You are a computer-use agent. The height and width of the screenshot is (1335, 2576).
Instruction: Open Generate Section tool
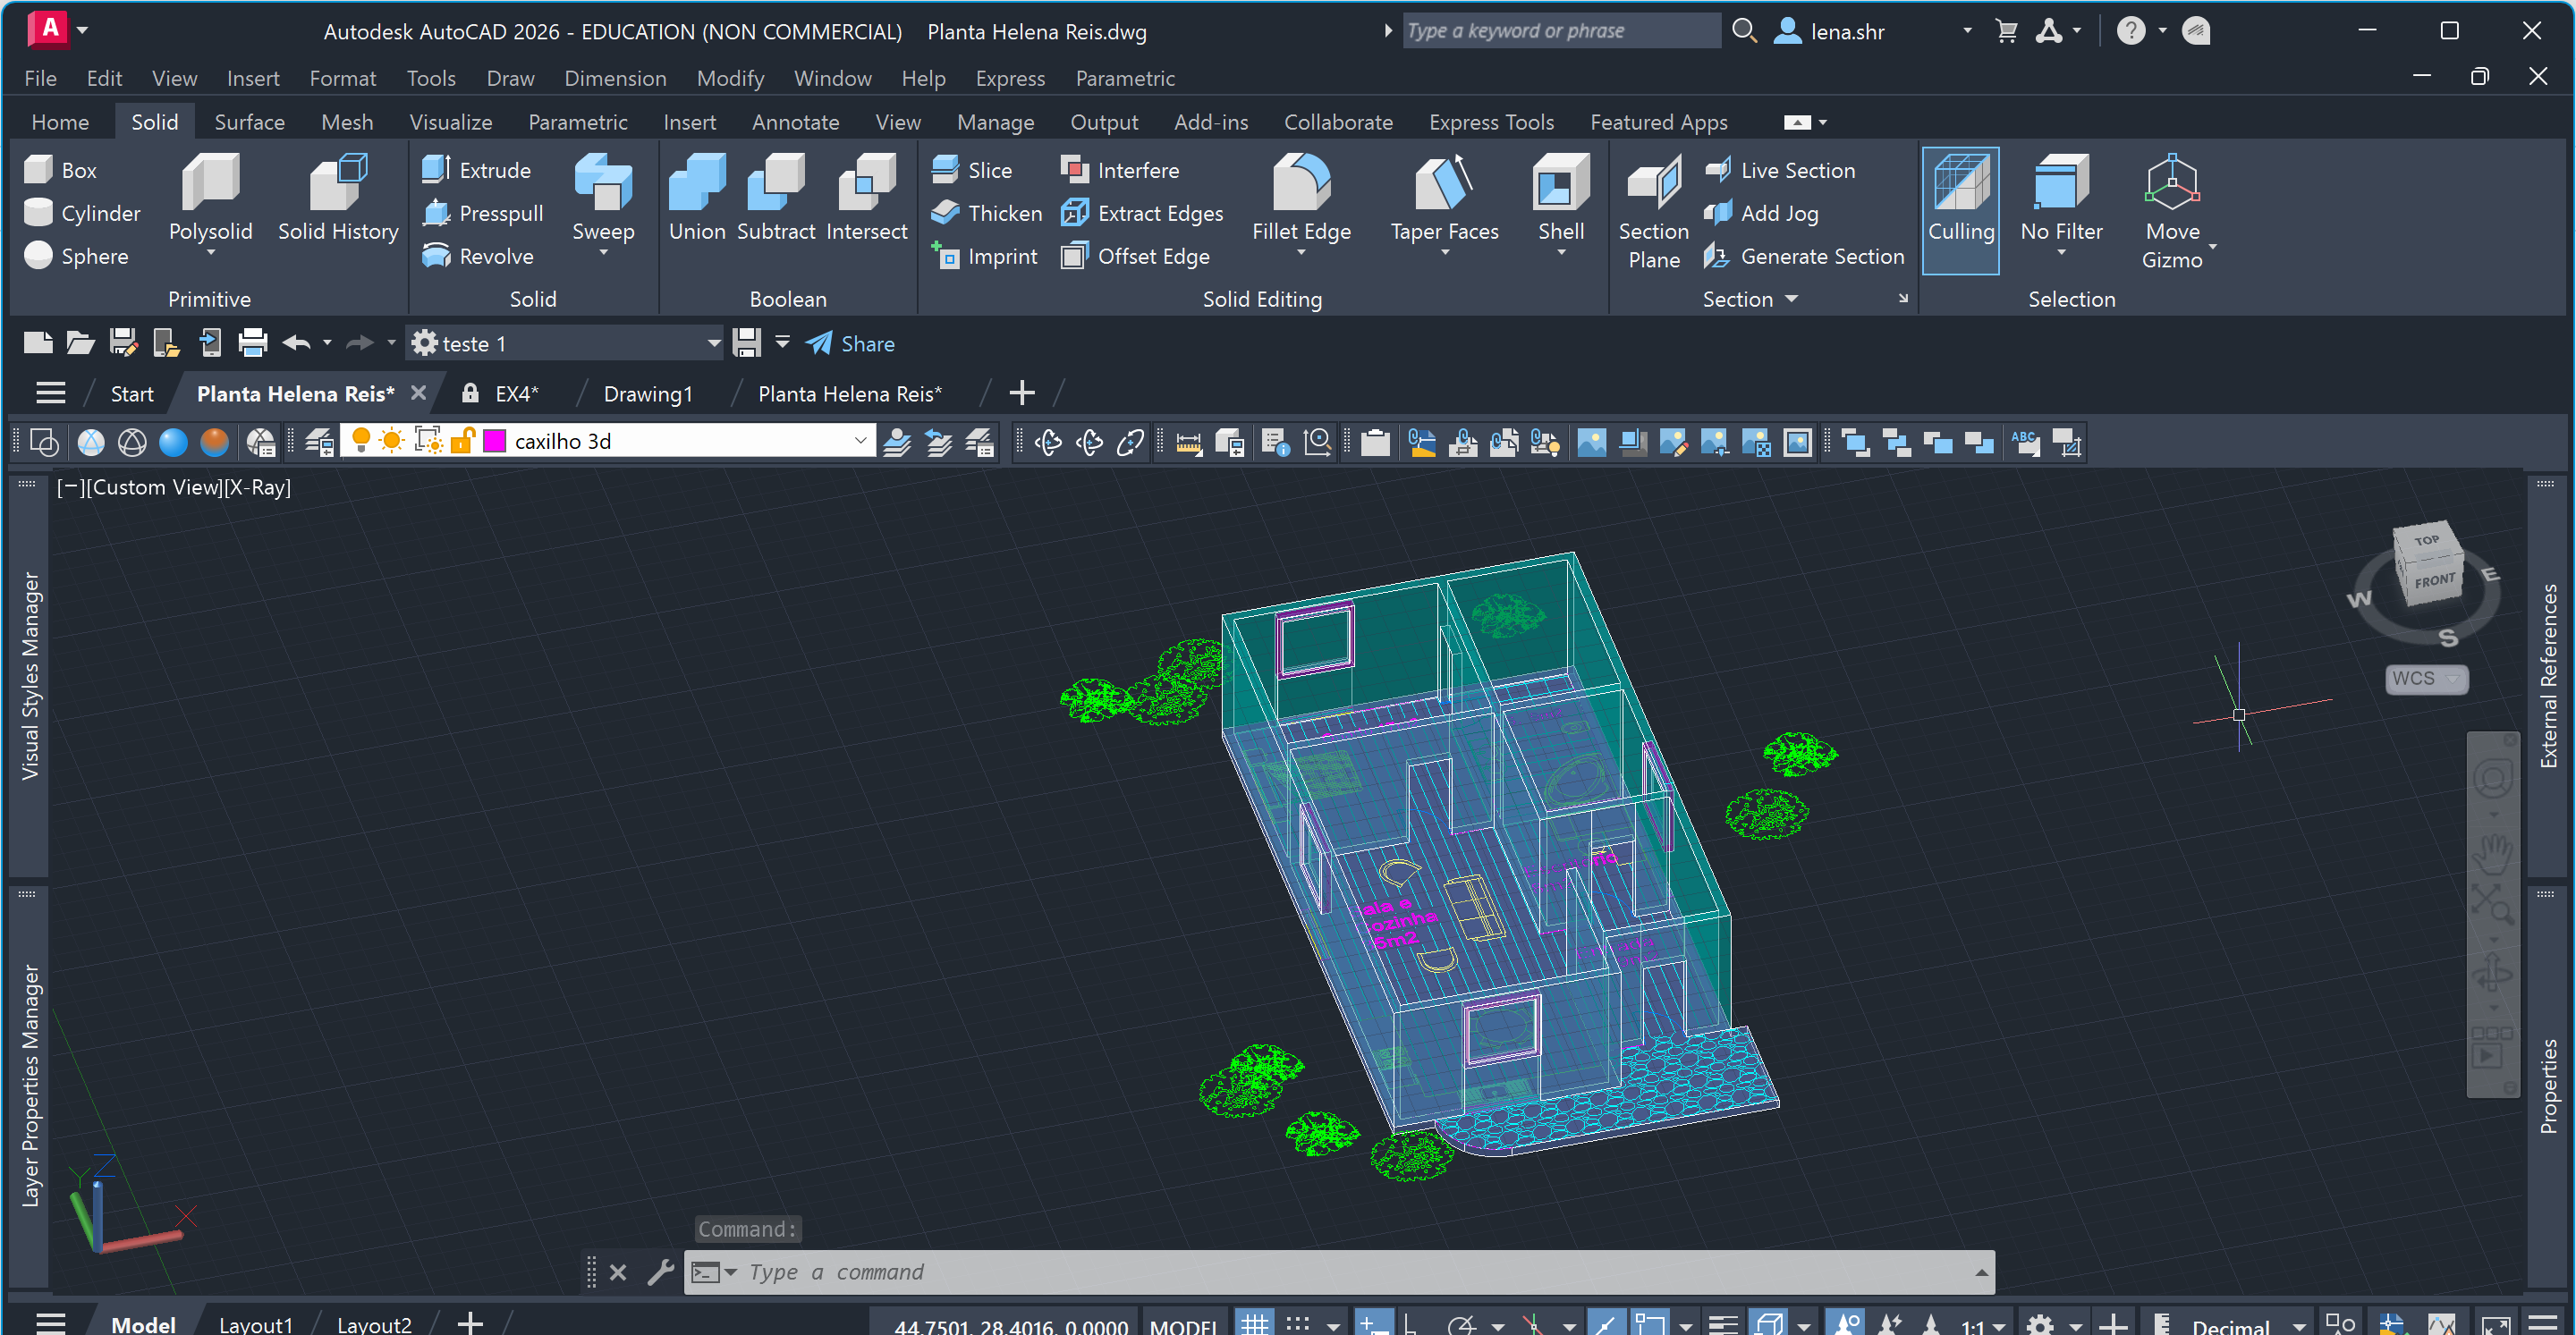pos(1804,256)
